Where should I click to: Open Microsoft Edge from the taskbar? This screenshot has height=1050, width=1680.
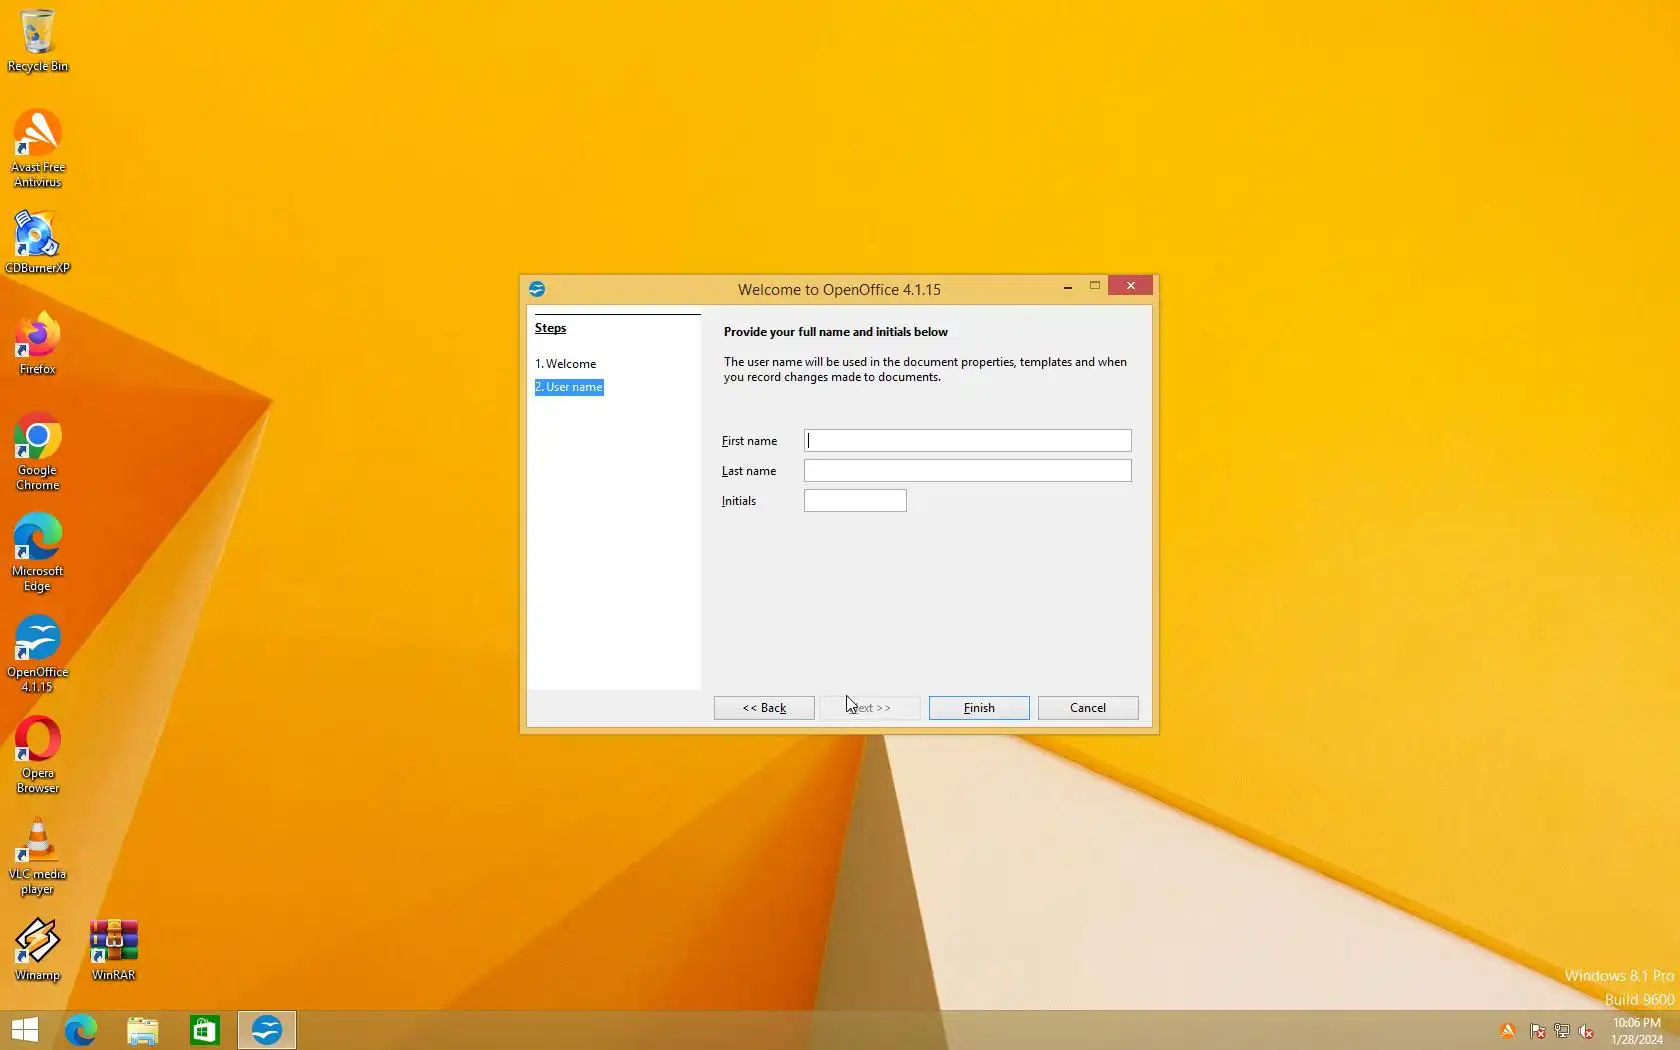point(81,1030)
